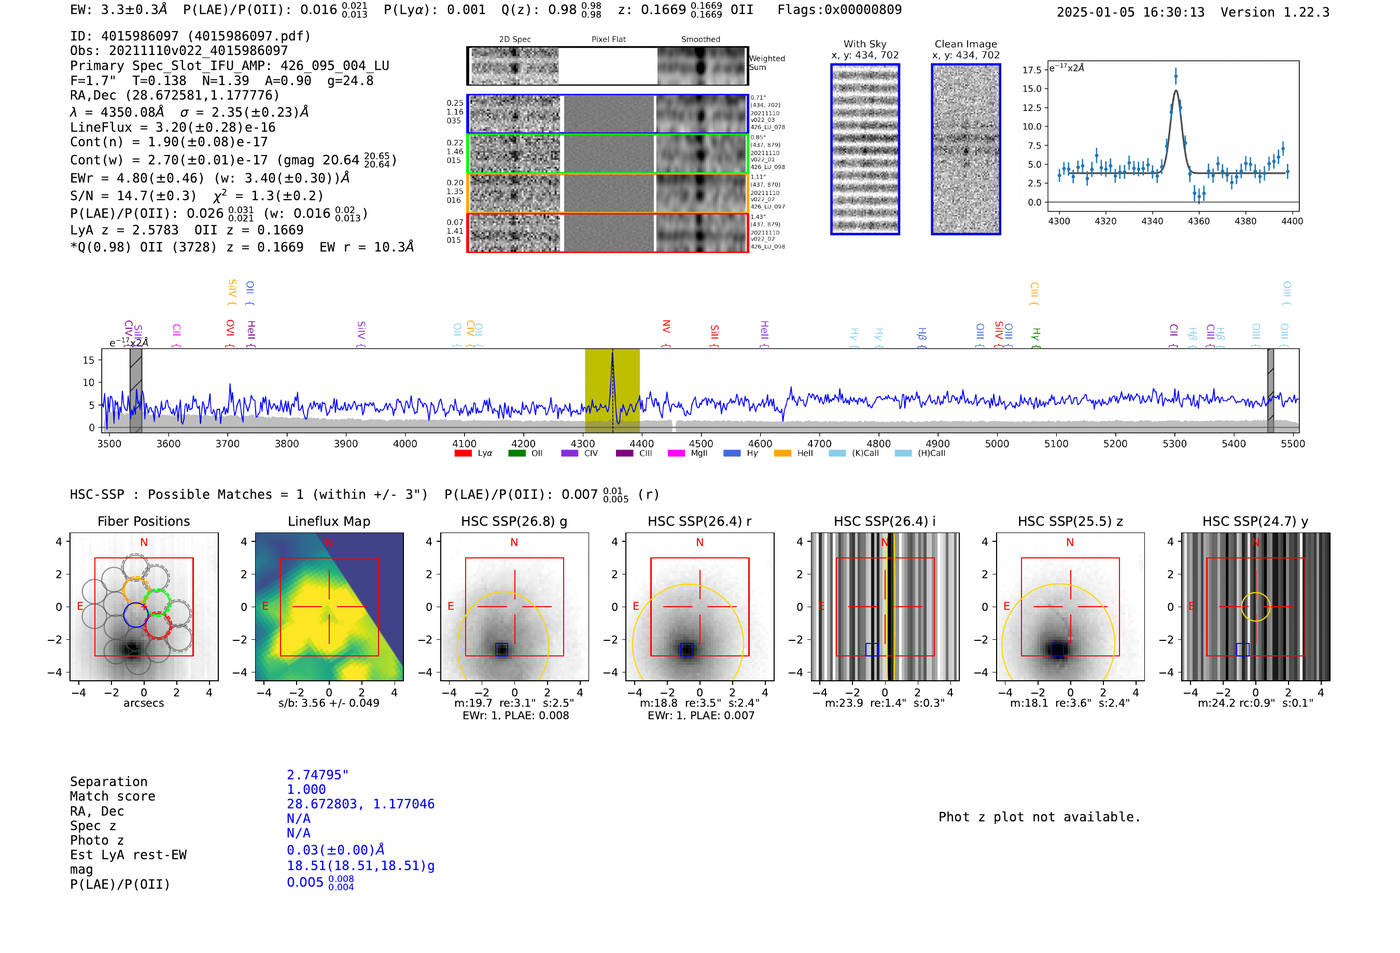Click the 'ID: 4015986097' line
The width and height of the screenshot is (1400, 953).
point(190,36)
